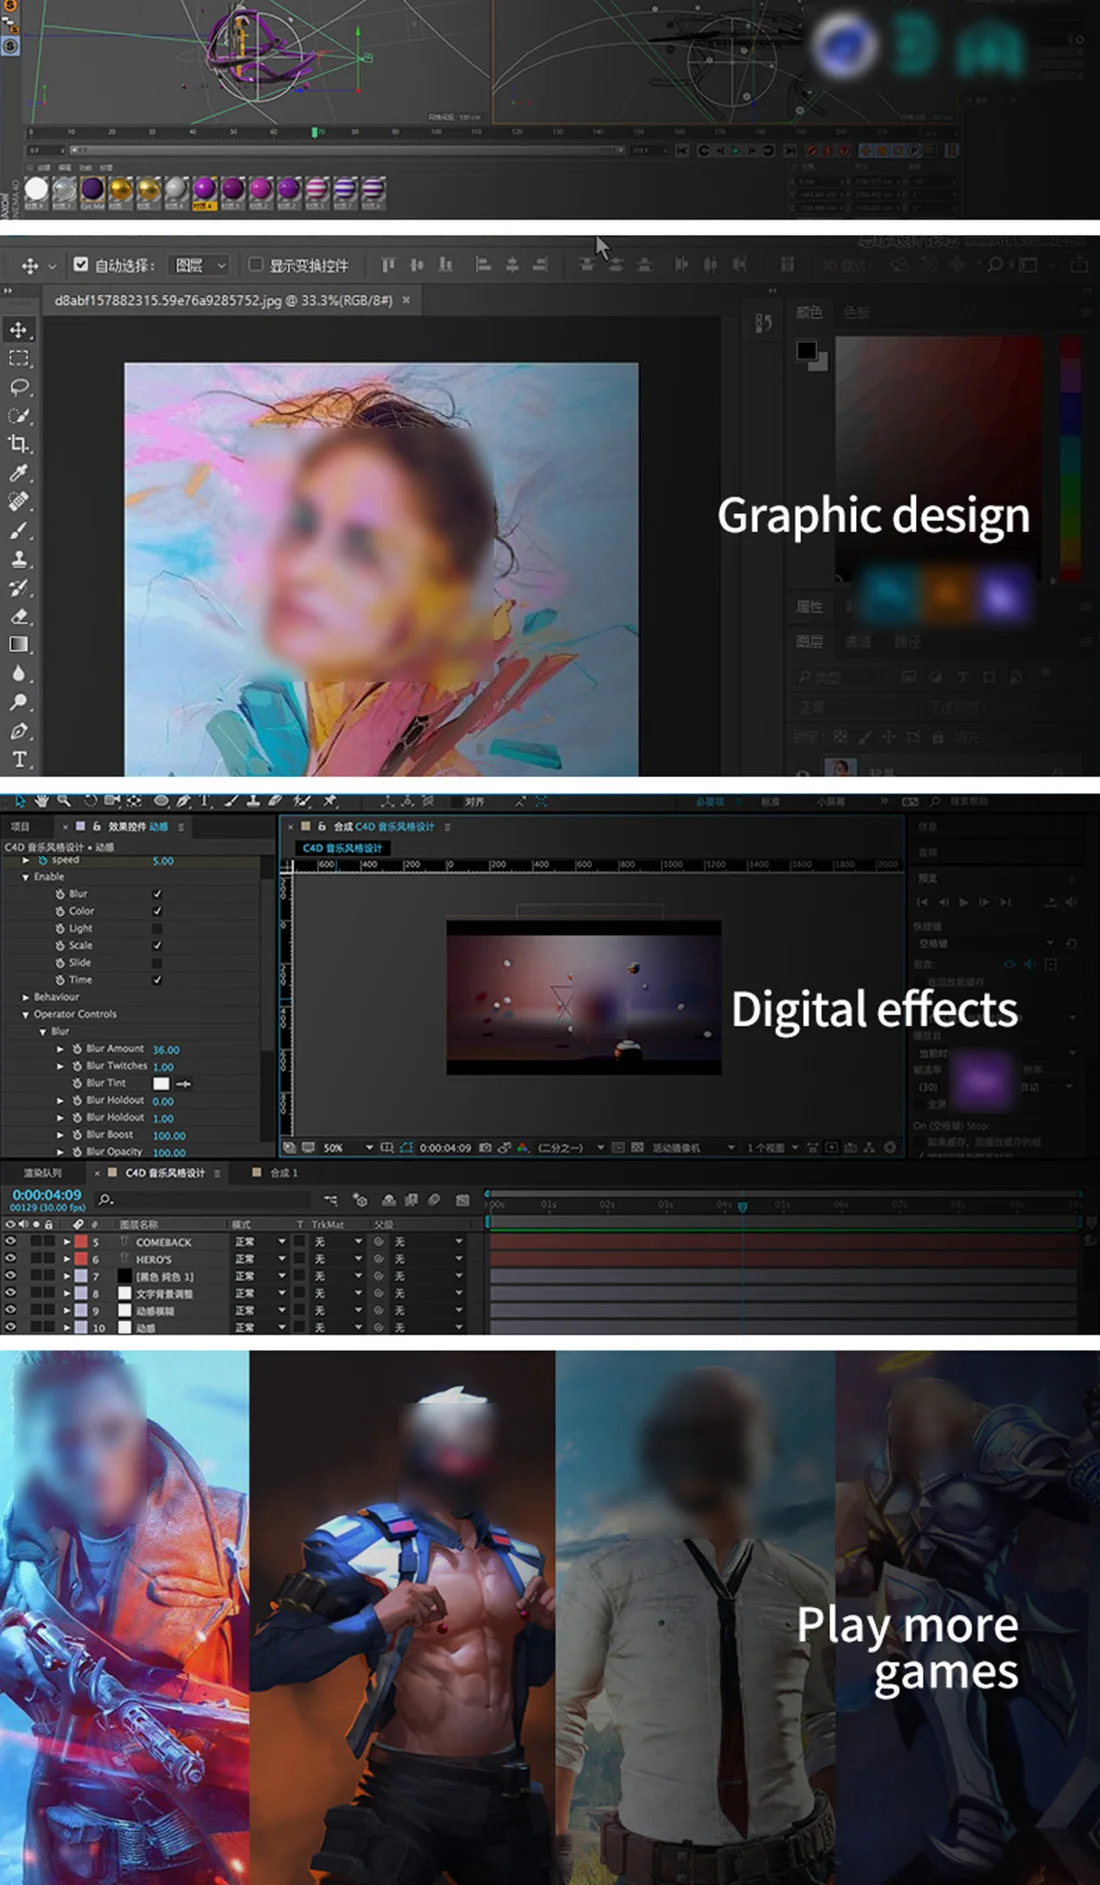Select the Lasso tool in Photoshop toolbar
This screenshot has width=1100, height=1885.
point(19,387)
